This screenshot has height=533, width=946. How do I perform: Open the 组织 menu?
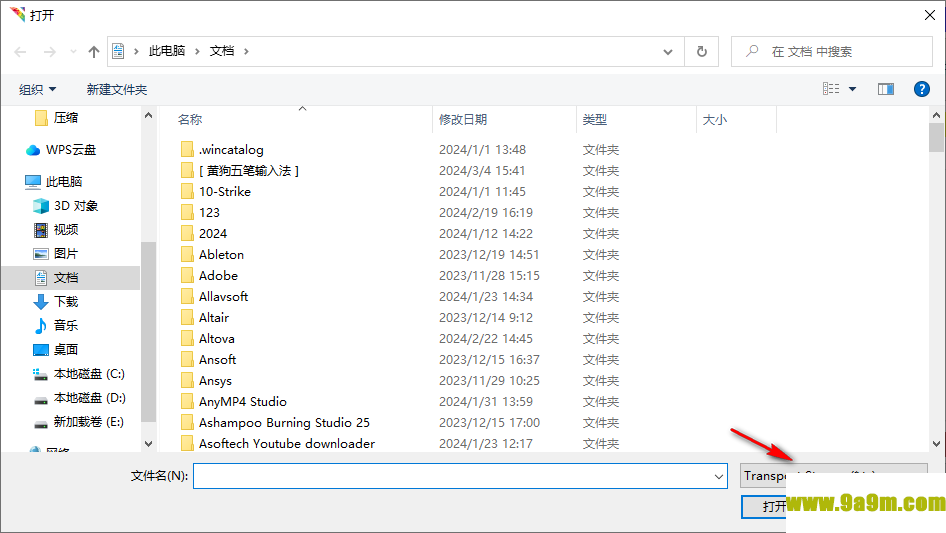coord(37,89)
